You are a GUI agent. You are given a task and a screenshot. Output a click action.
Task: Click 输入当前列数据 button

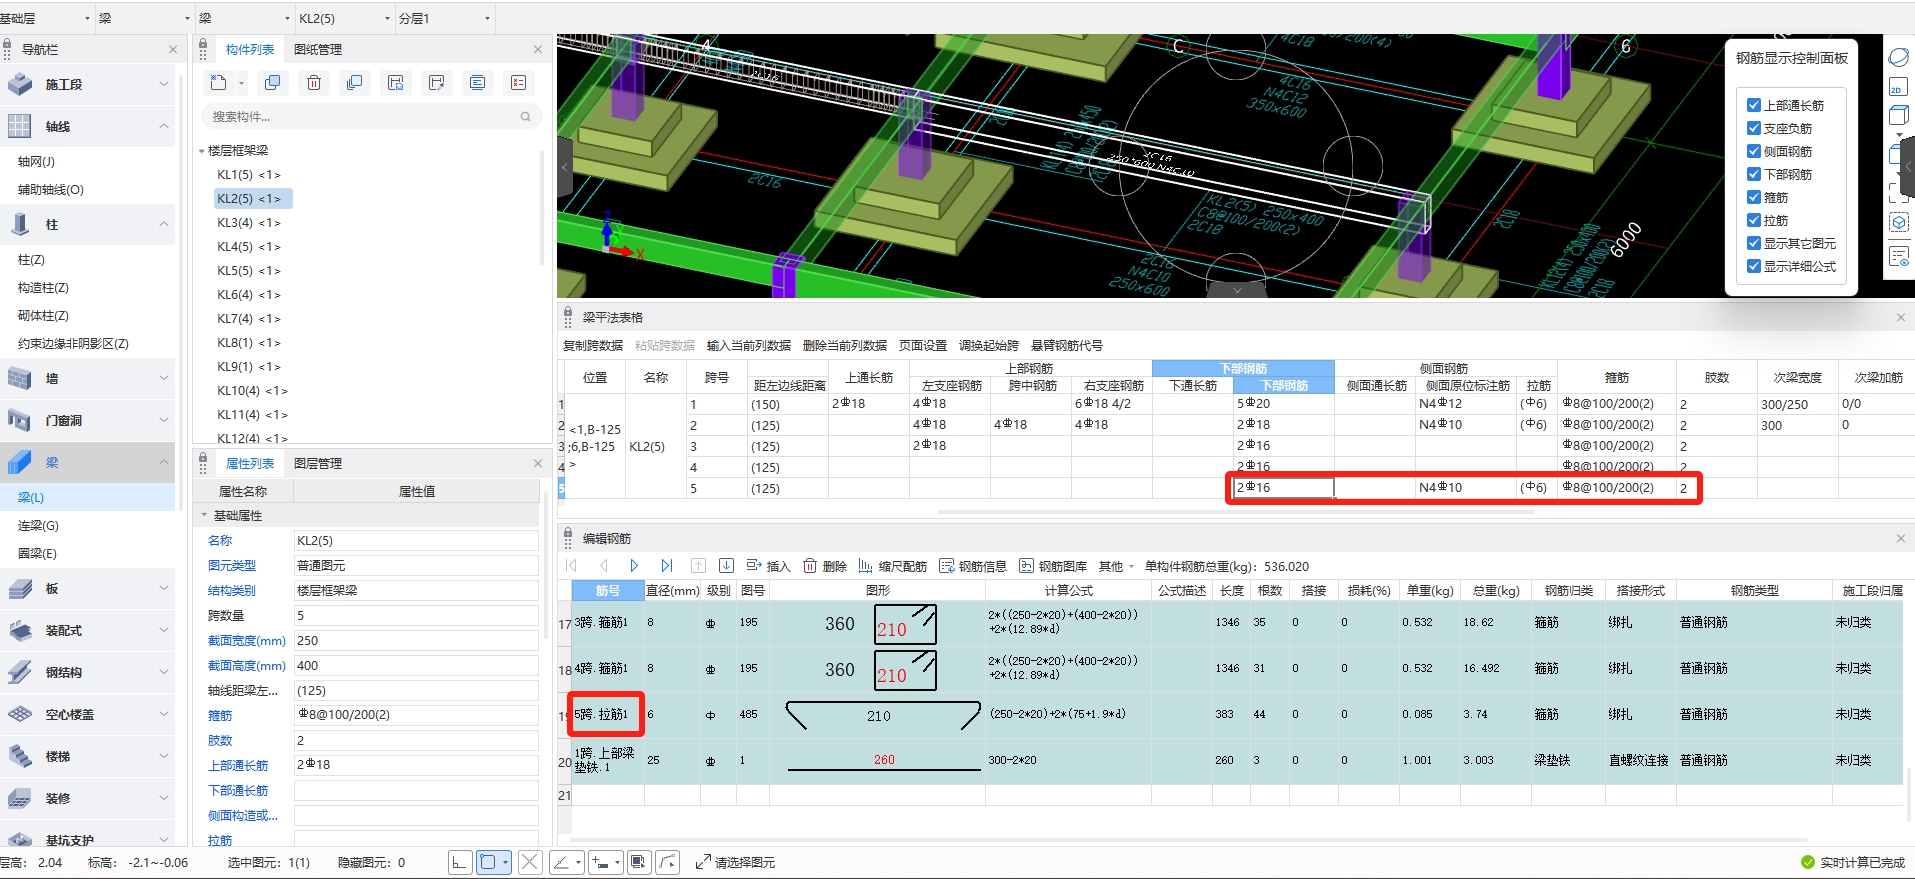[748, 345]
